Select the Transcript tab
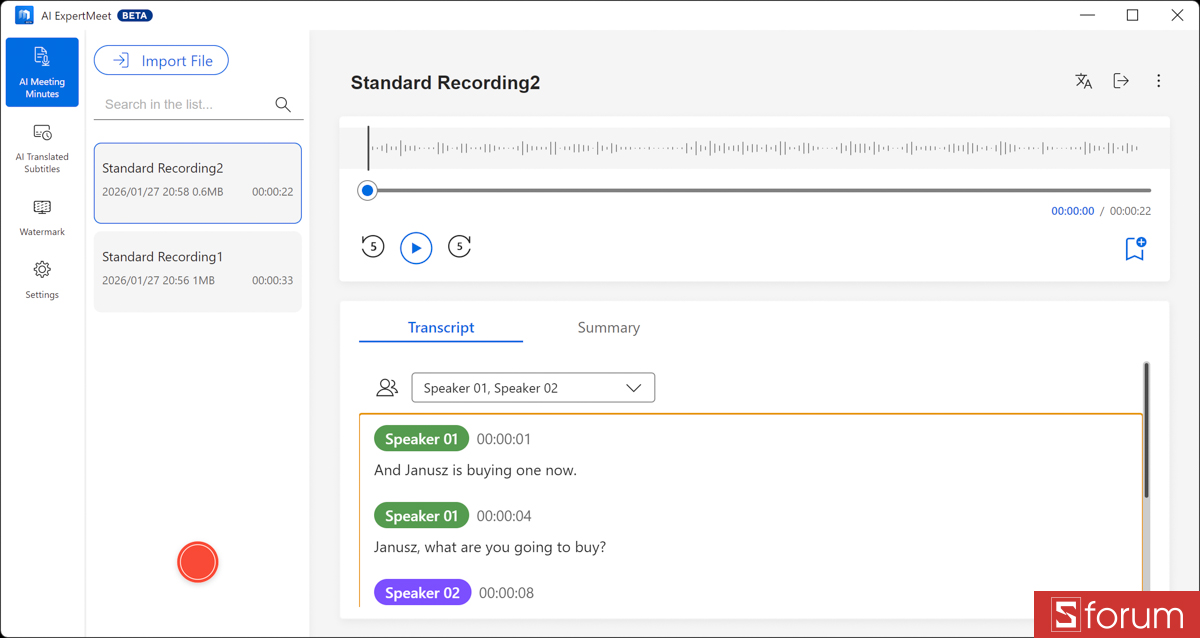This screenshot has height=638, width=1200. [441, 328]
